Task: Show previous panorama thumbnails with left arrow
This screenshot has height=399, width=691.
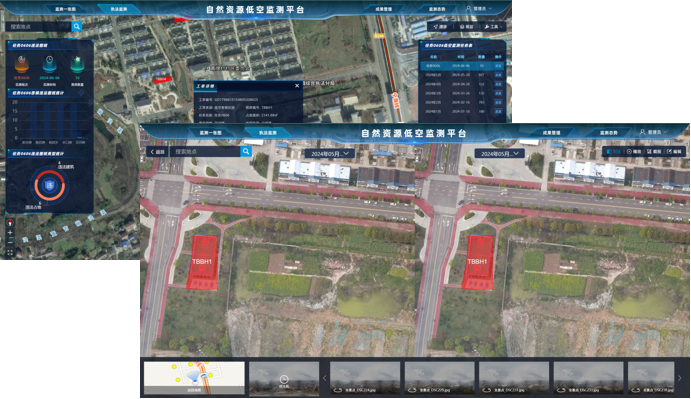Action: [325, 378]
